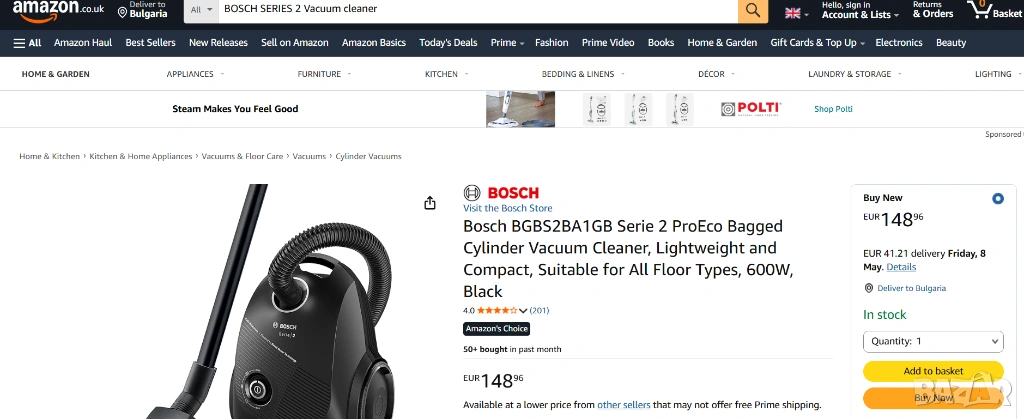Open the Quantity dropdown

click(932, 341)
